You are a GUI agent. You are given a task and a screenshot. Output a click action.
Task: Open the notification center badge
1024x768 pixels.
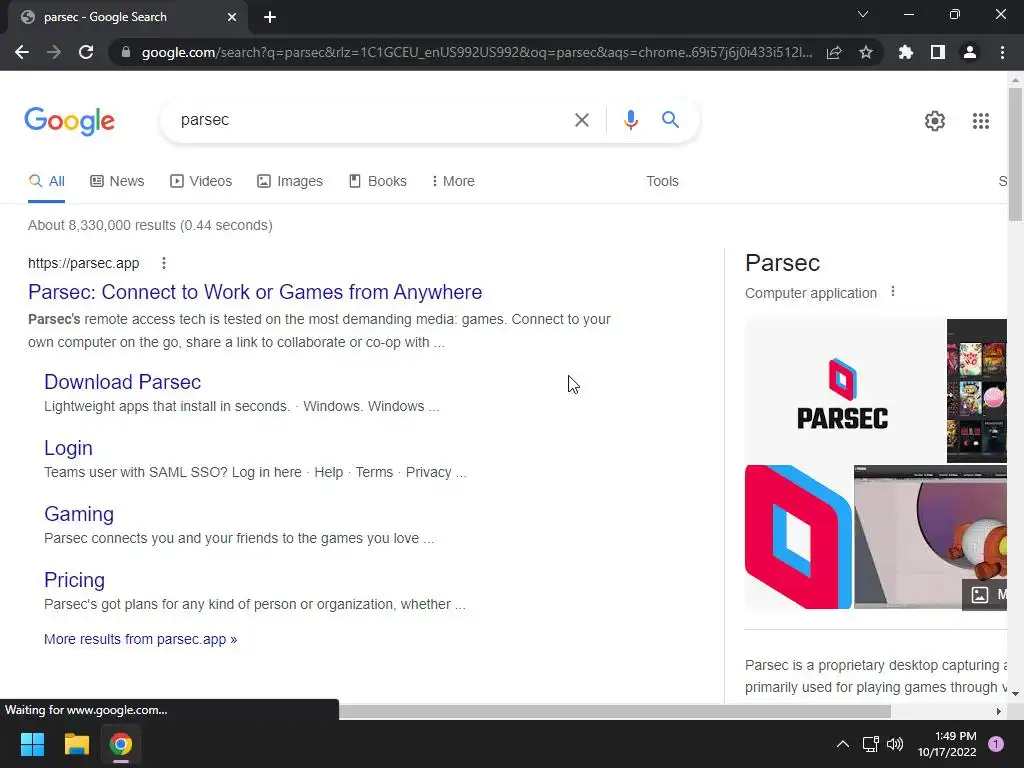pyautogui.click(x=995, y=744)
